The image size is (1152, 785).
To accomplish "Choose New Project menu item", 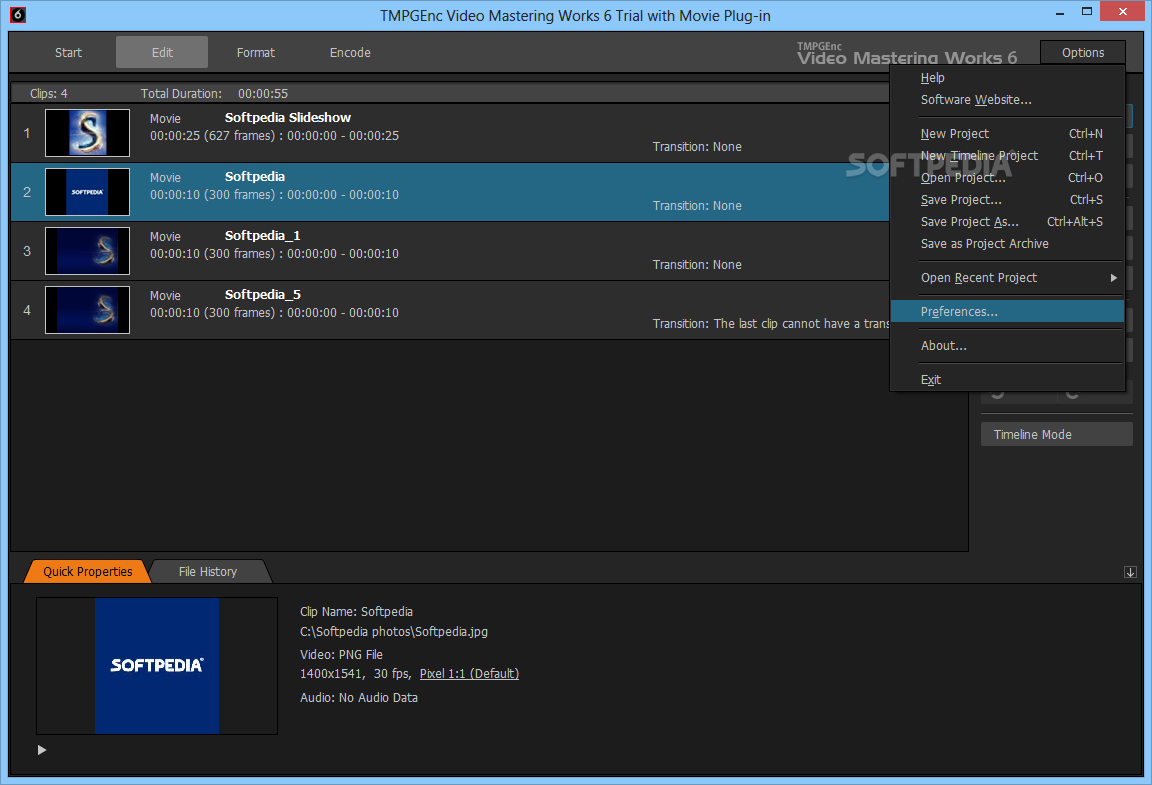I will pyautogui.click(x=1007, y=134).
